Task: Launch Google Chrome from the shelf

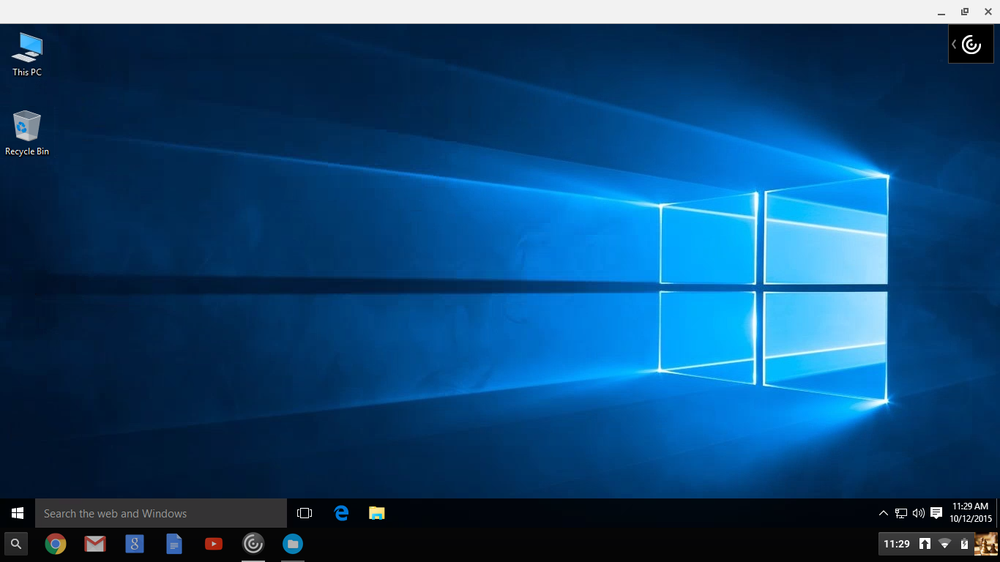Action: (x=55, y=544)
